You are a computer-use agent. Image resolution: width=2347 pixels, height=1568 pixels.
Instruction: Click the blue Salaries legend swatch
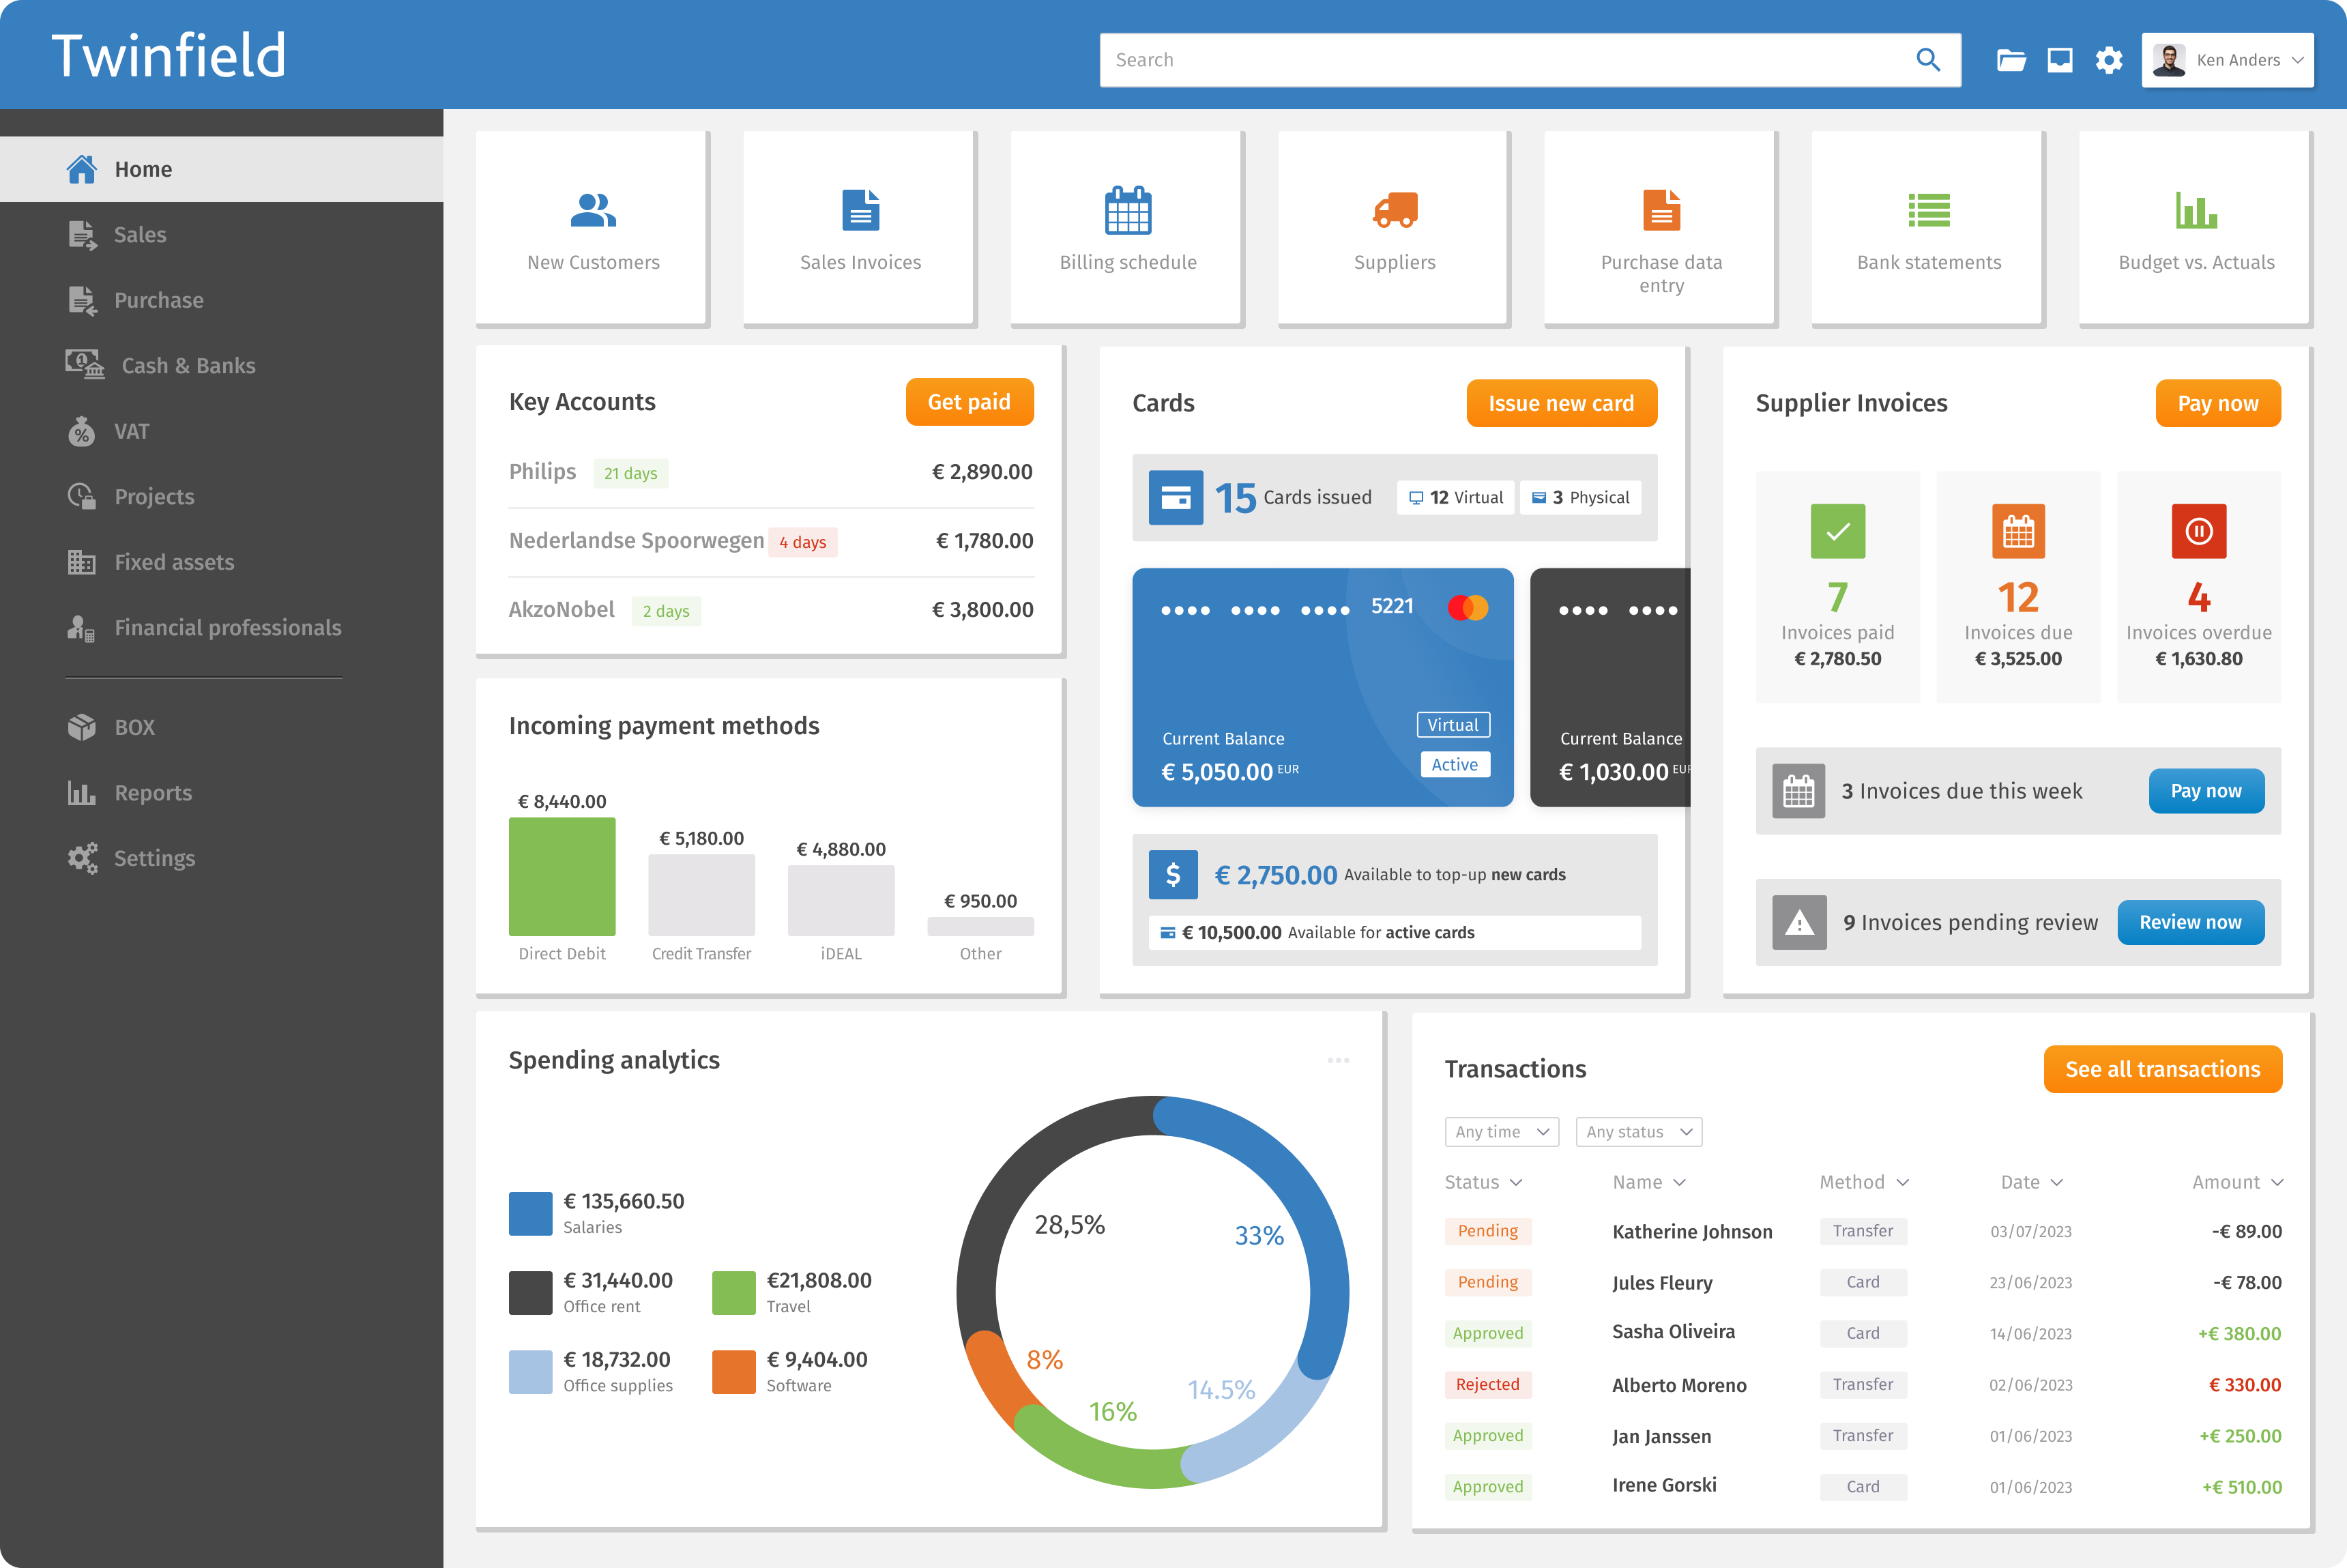[530, 1213]
